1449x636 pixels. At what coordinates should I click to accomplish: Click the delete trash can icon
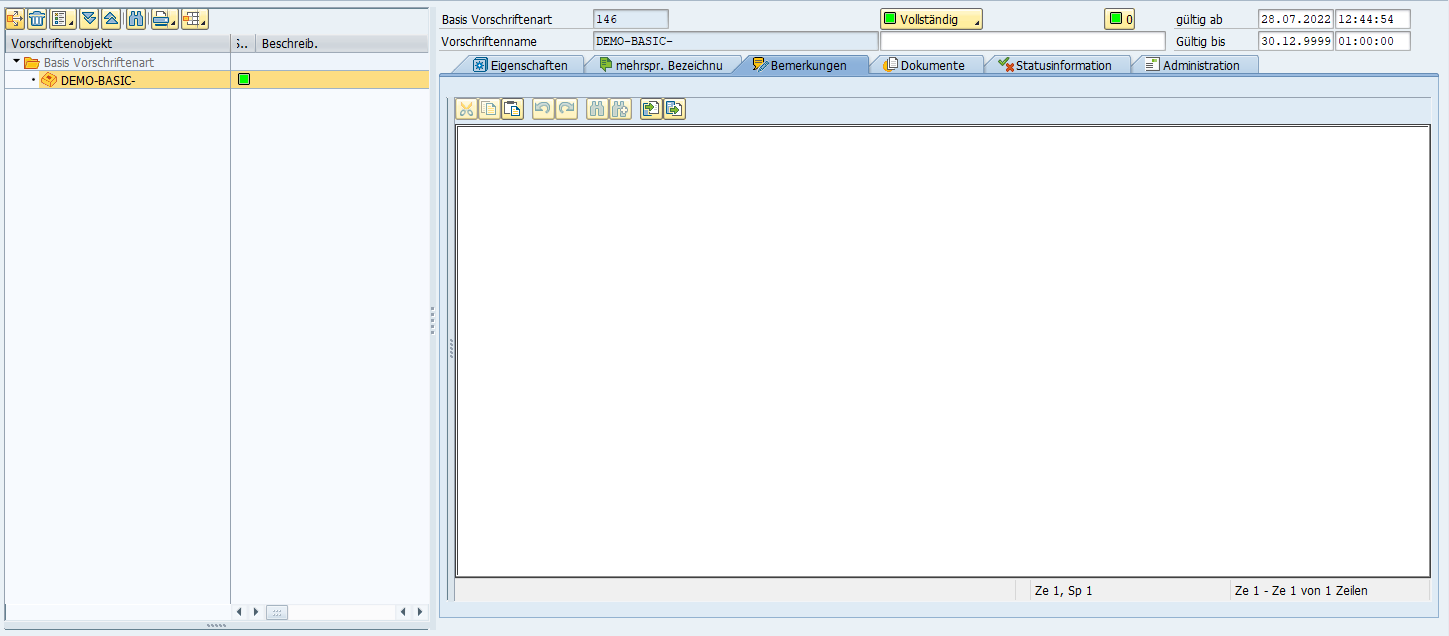[x=38, y=19]
